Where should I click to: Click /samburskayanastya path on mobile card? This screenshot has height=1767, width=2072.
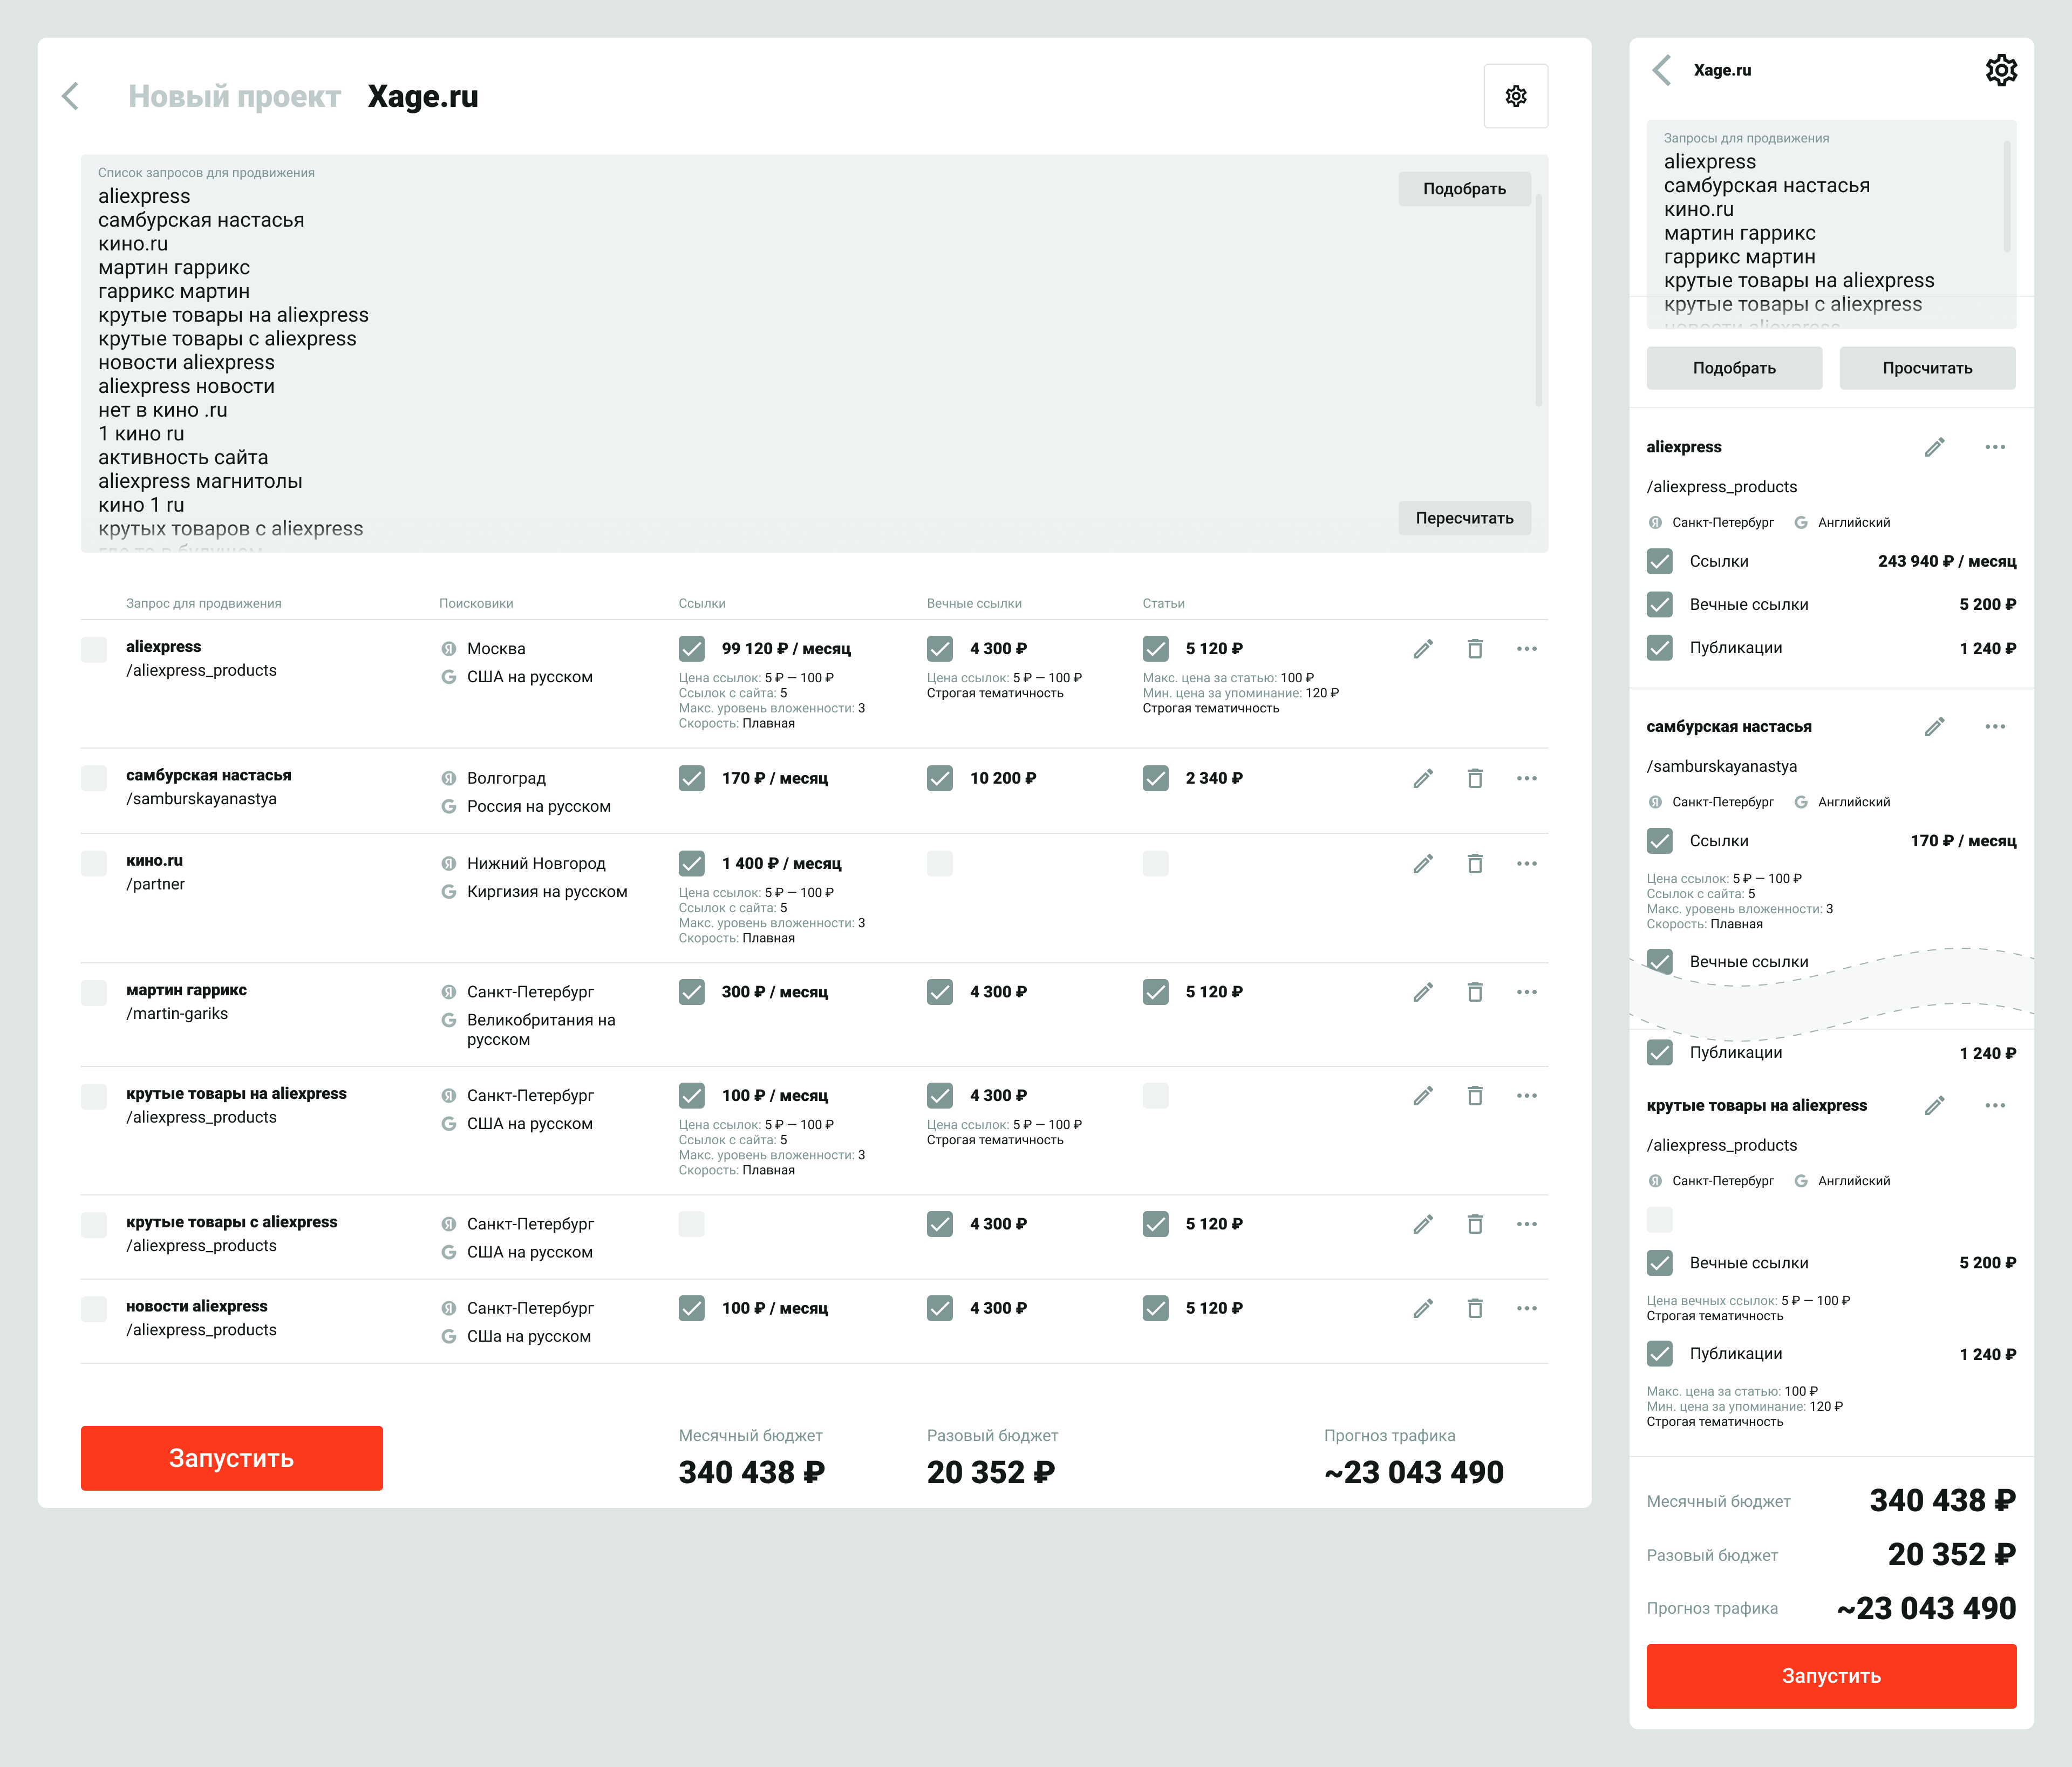(x=1721, y=766)
